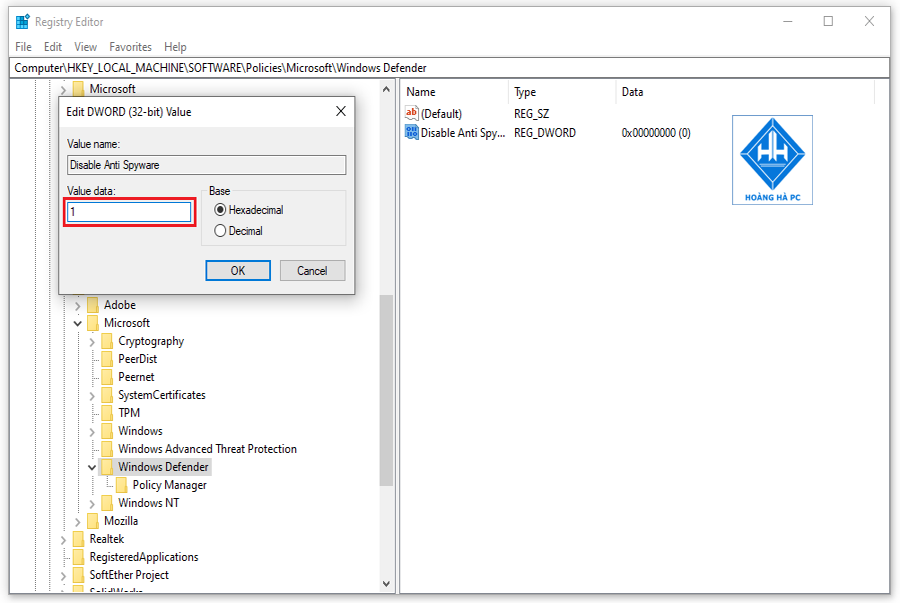
Task: Select the Decimal base radio button
Action: (220, 231)
